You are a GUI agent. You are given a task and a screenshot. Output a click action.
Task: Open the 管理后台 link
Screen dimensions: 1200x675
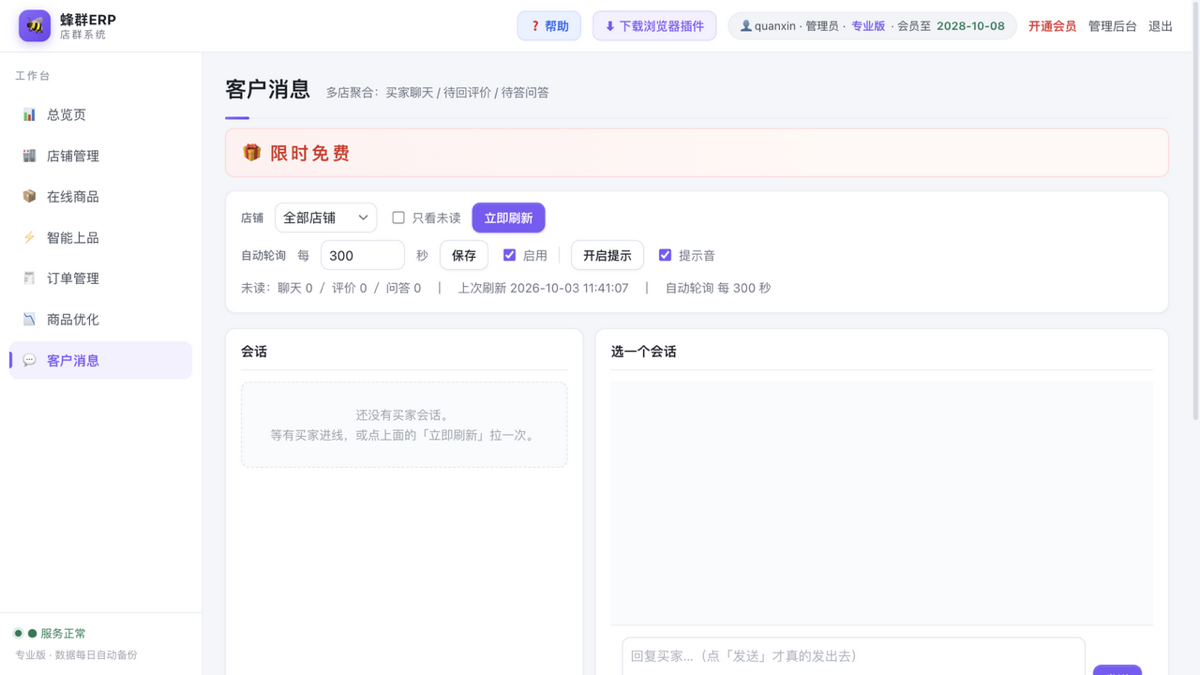1112,26
